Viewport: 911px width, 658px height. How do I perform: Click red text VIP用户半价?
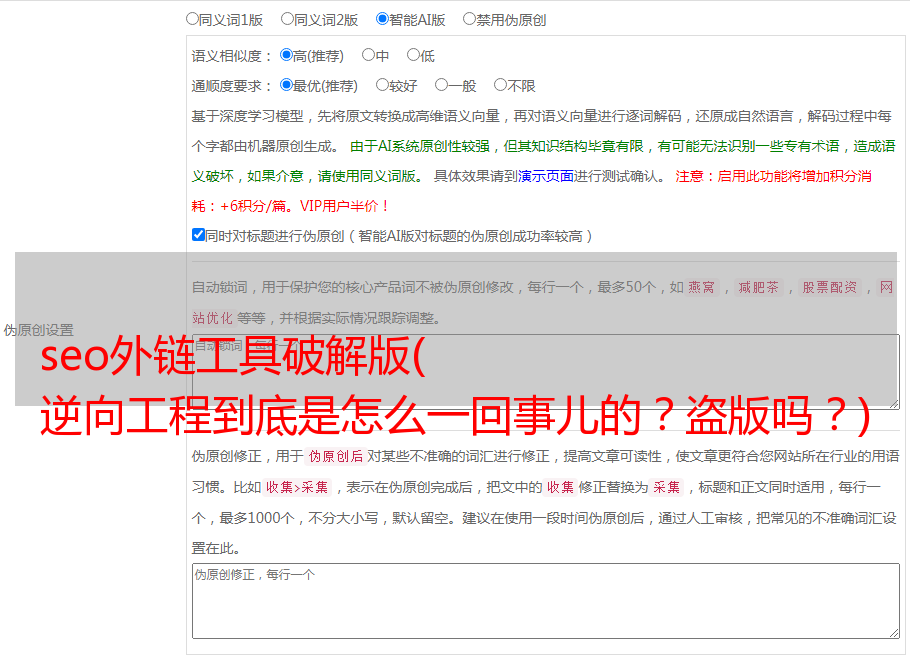pyautogui.click(x=344, y=206)
